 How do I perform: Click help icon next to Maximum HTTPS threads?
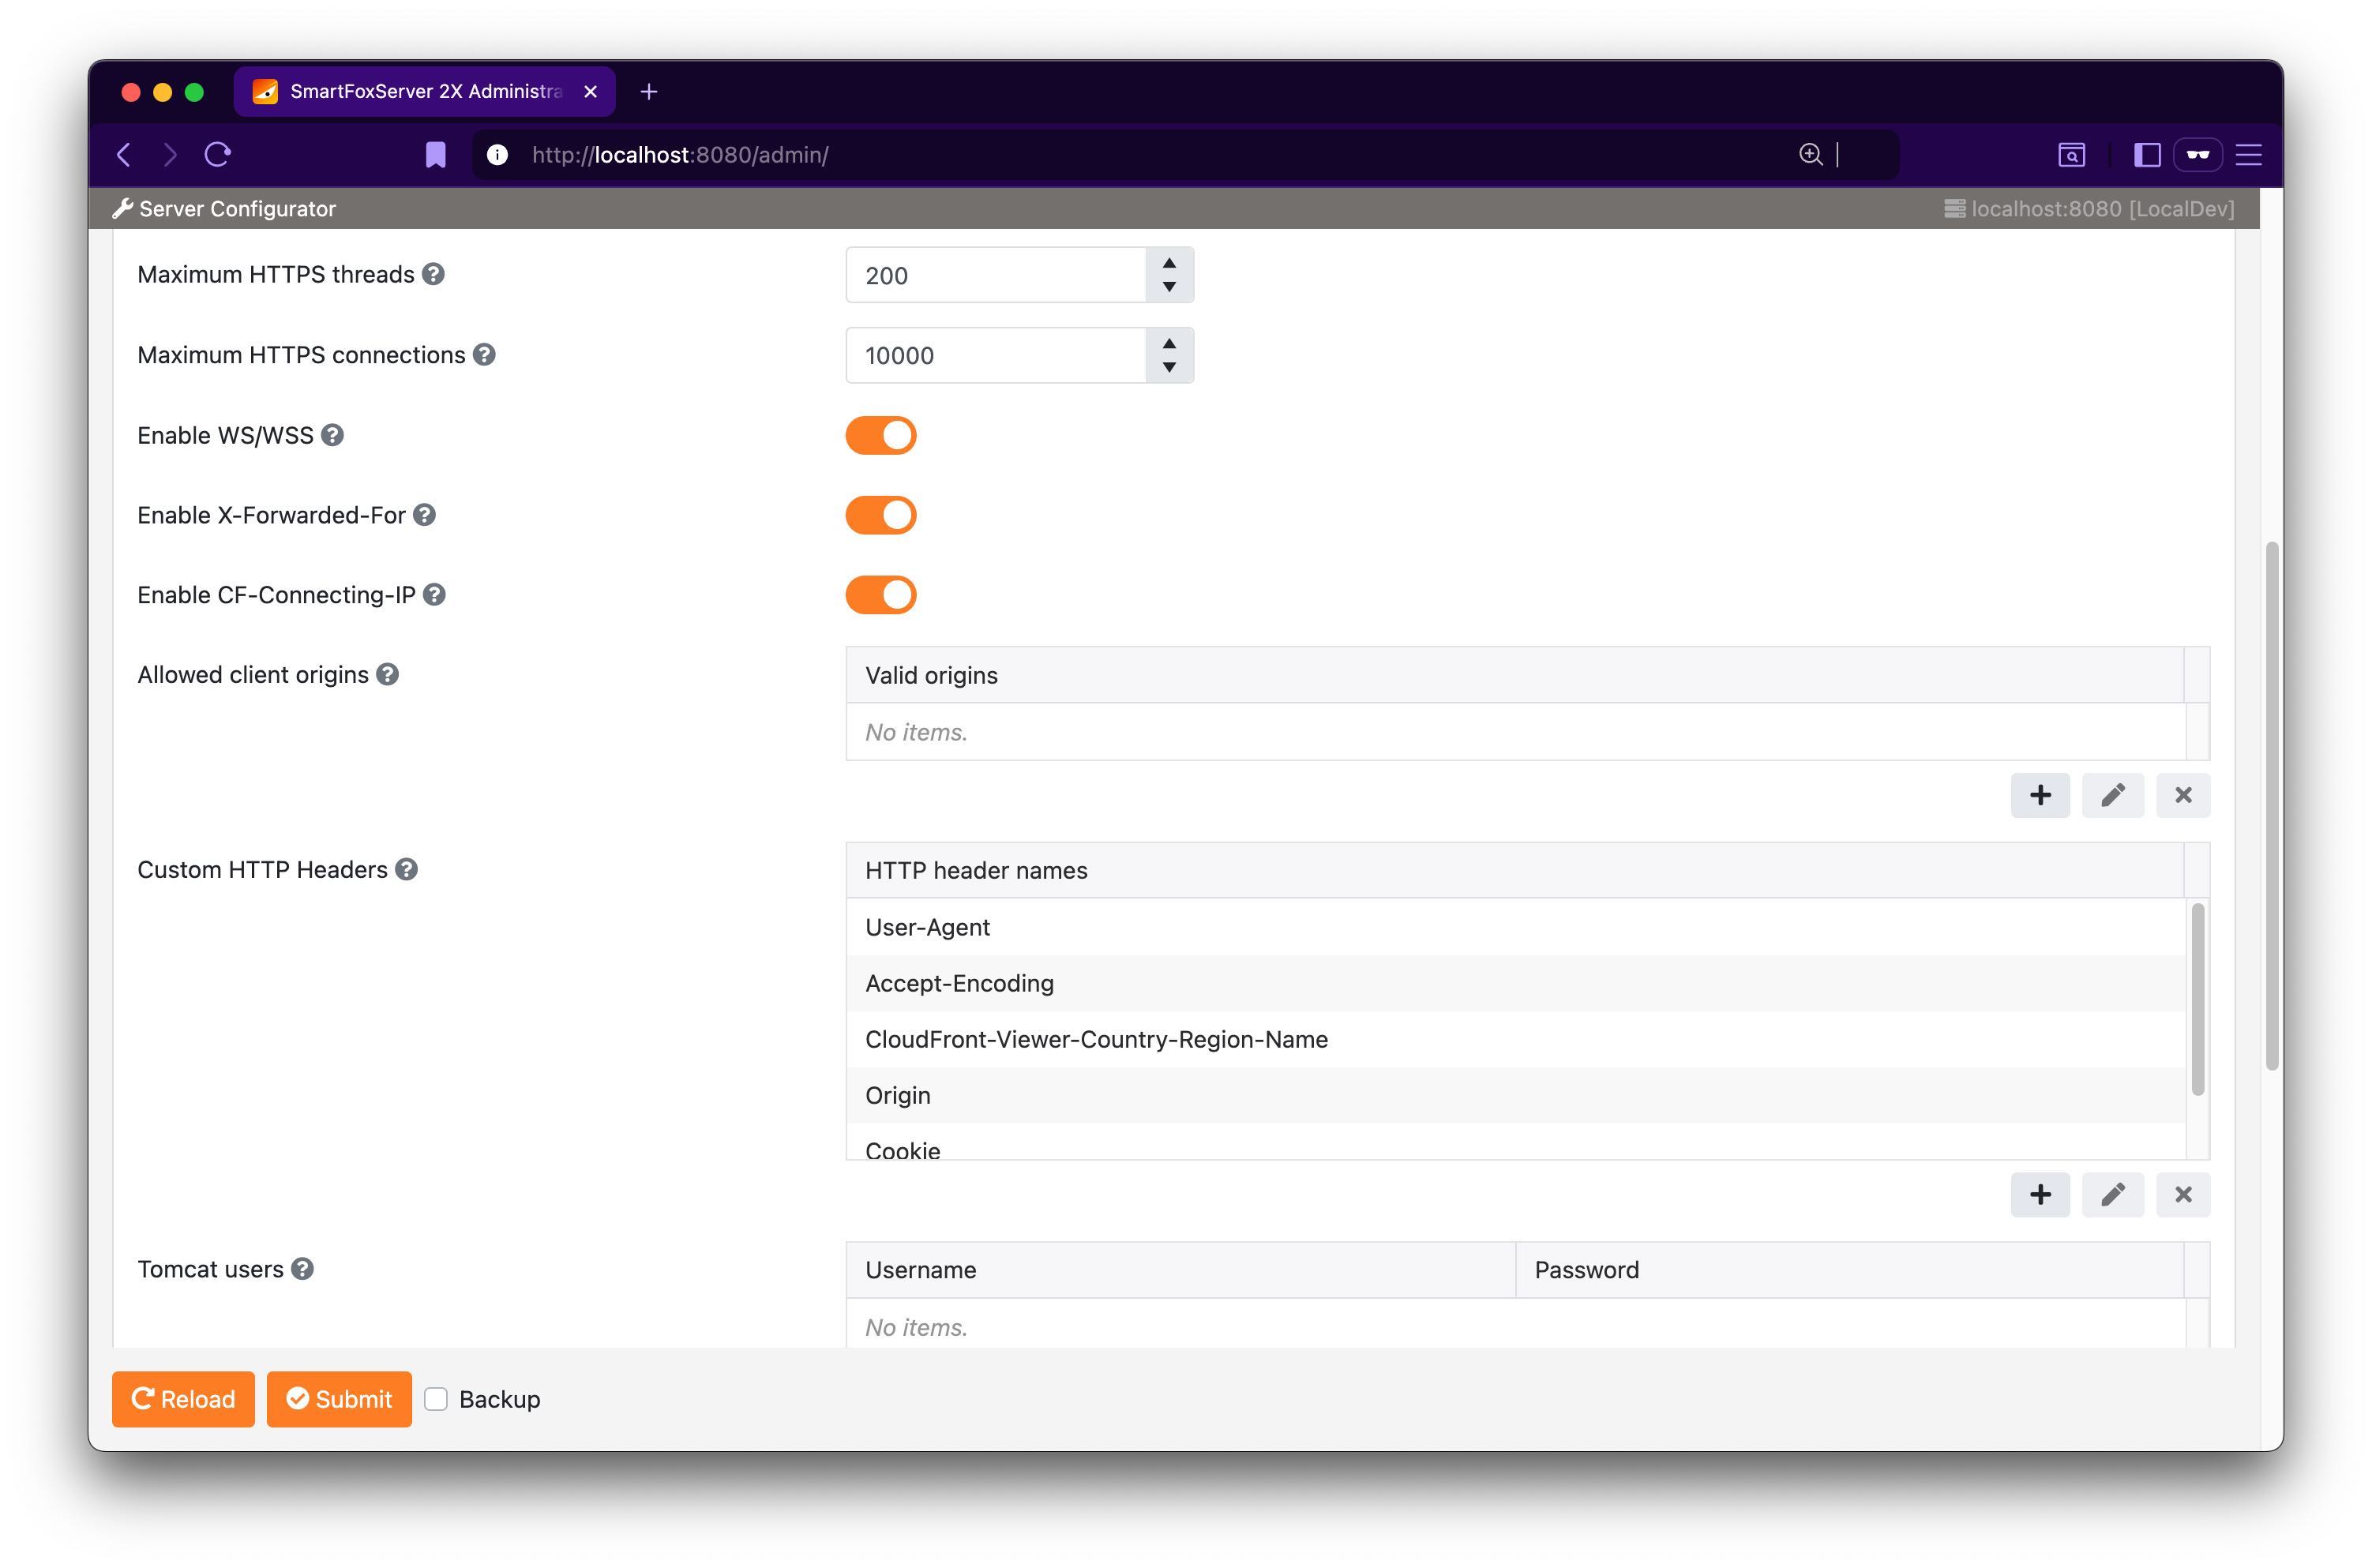[433, 274]
